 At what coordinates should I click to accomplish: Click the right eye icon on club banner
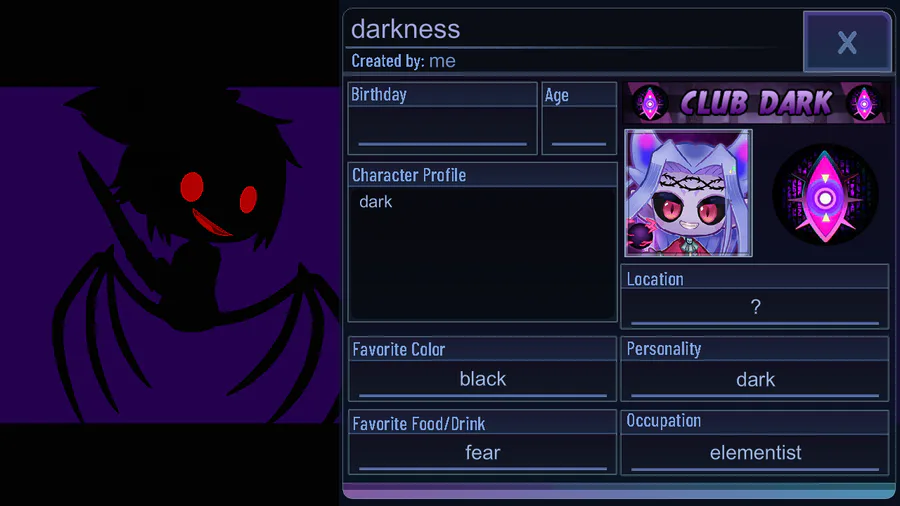tap(864, 103)
